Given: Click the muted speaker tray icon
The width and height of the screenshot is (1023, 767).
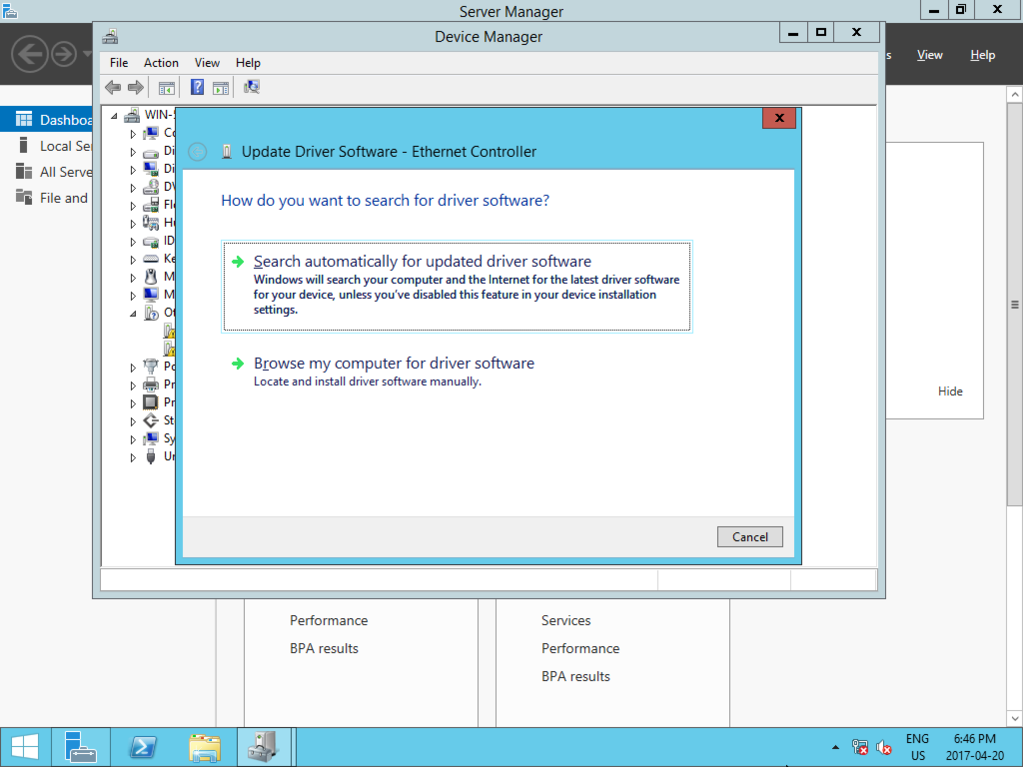Looking at the screenshot, I should tap(884, 747).
